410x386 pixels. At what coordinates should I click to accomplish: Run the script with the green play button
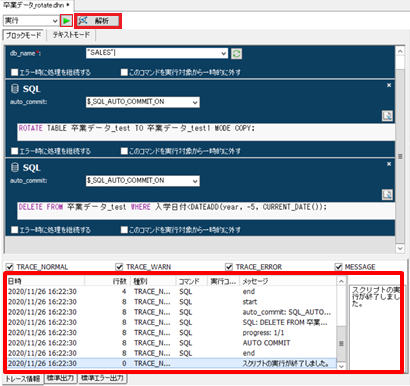(66, 21)
